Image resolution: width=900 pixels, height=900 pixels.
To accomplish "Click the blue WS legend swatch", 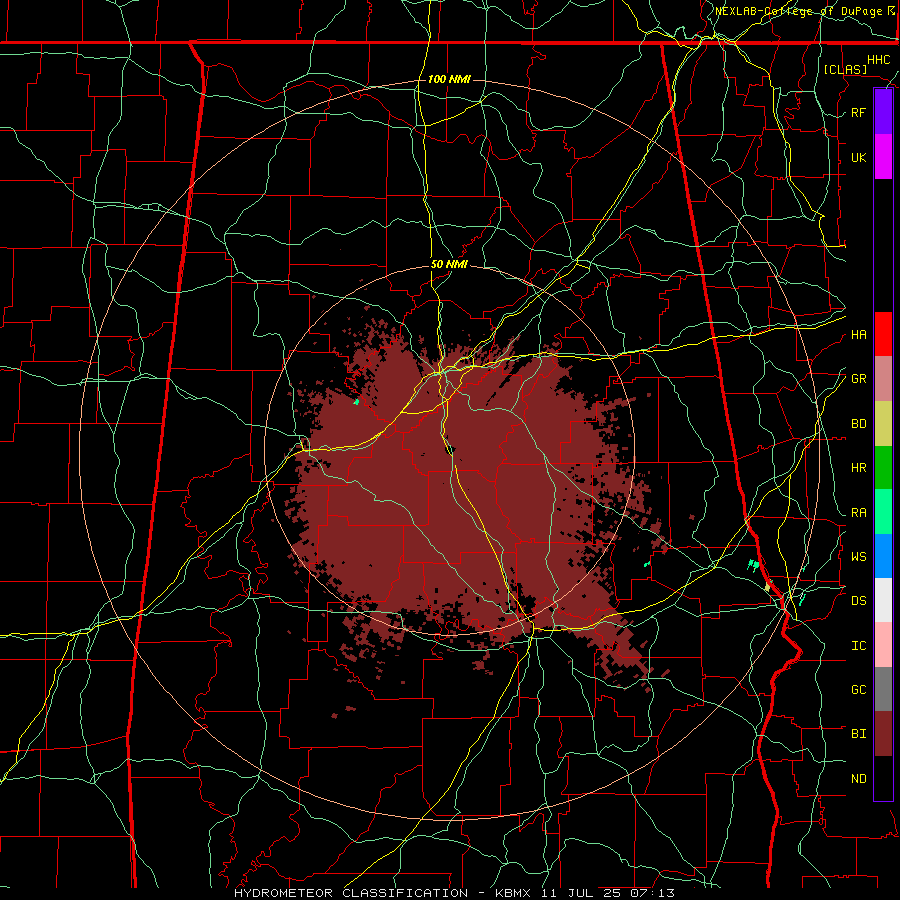I will click(x=883, y=556).
